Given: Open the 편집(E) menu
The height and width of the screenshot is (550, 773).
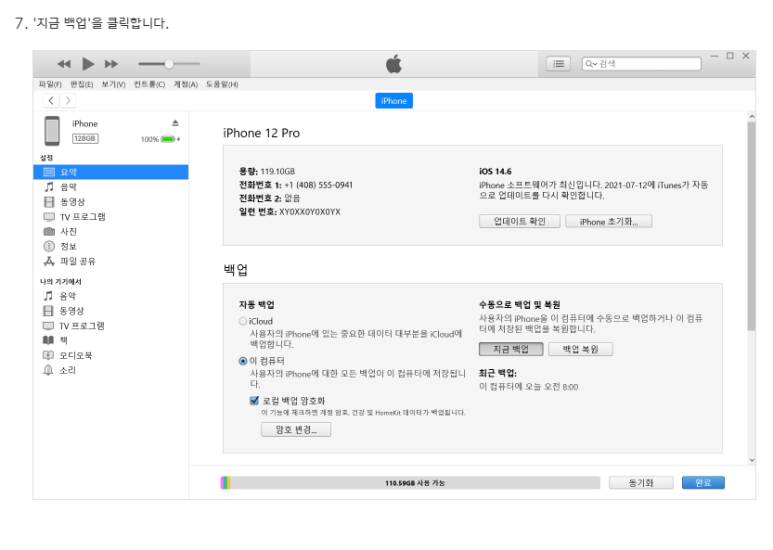Looking at the screenshot, I should [x=82, y=84].
